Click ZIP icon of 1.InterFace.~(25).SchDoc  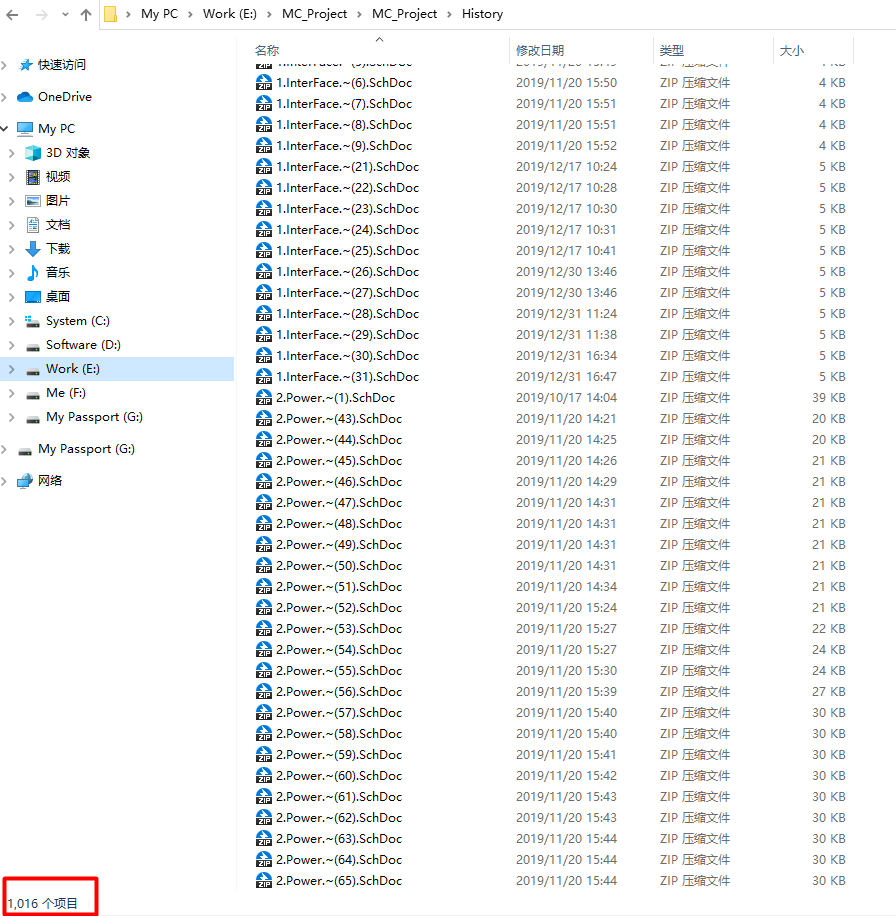coord(264,251)
